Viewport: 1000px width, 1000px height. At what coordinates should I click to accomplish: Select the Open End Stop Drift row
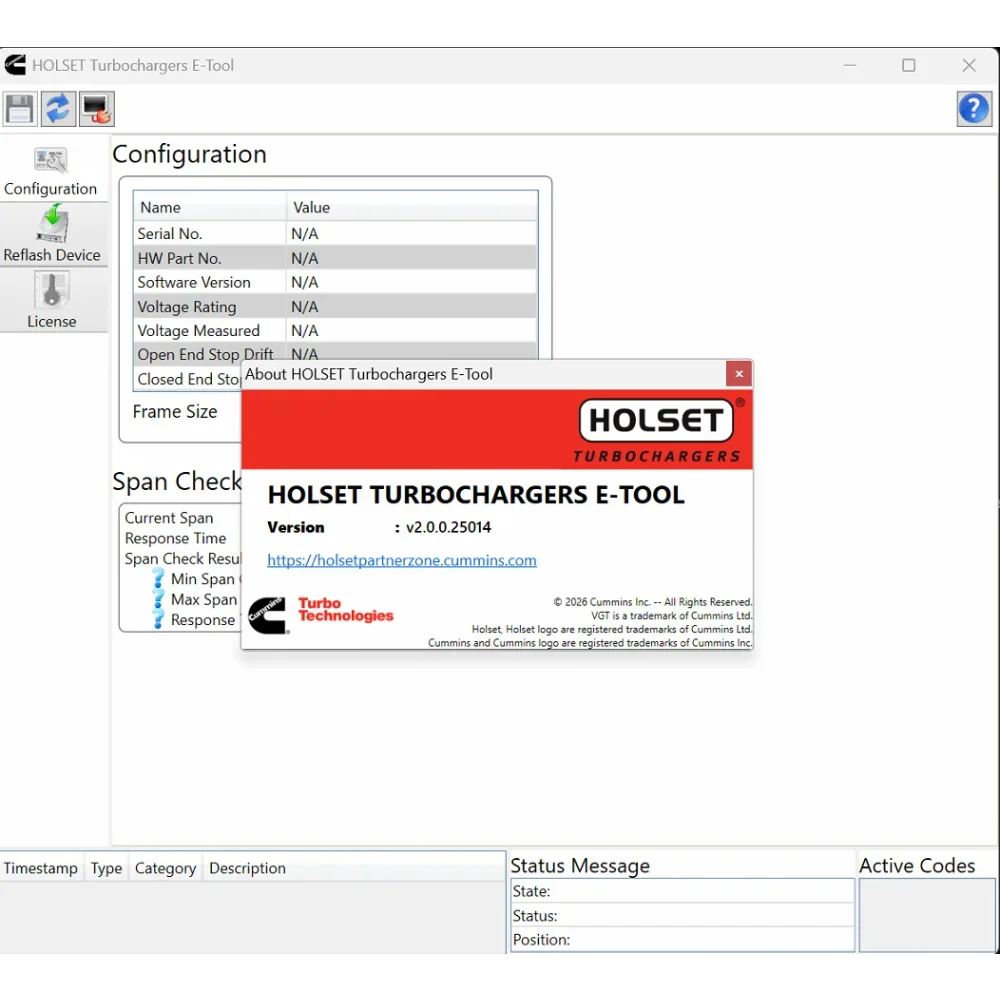click(x=335, y=352)
